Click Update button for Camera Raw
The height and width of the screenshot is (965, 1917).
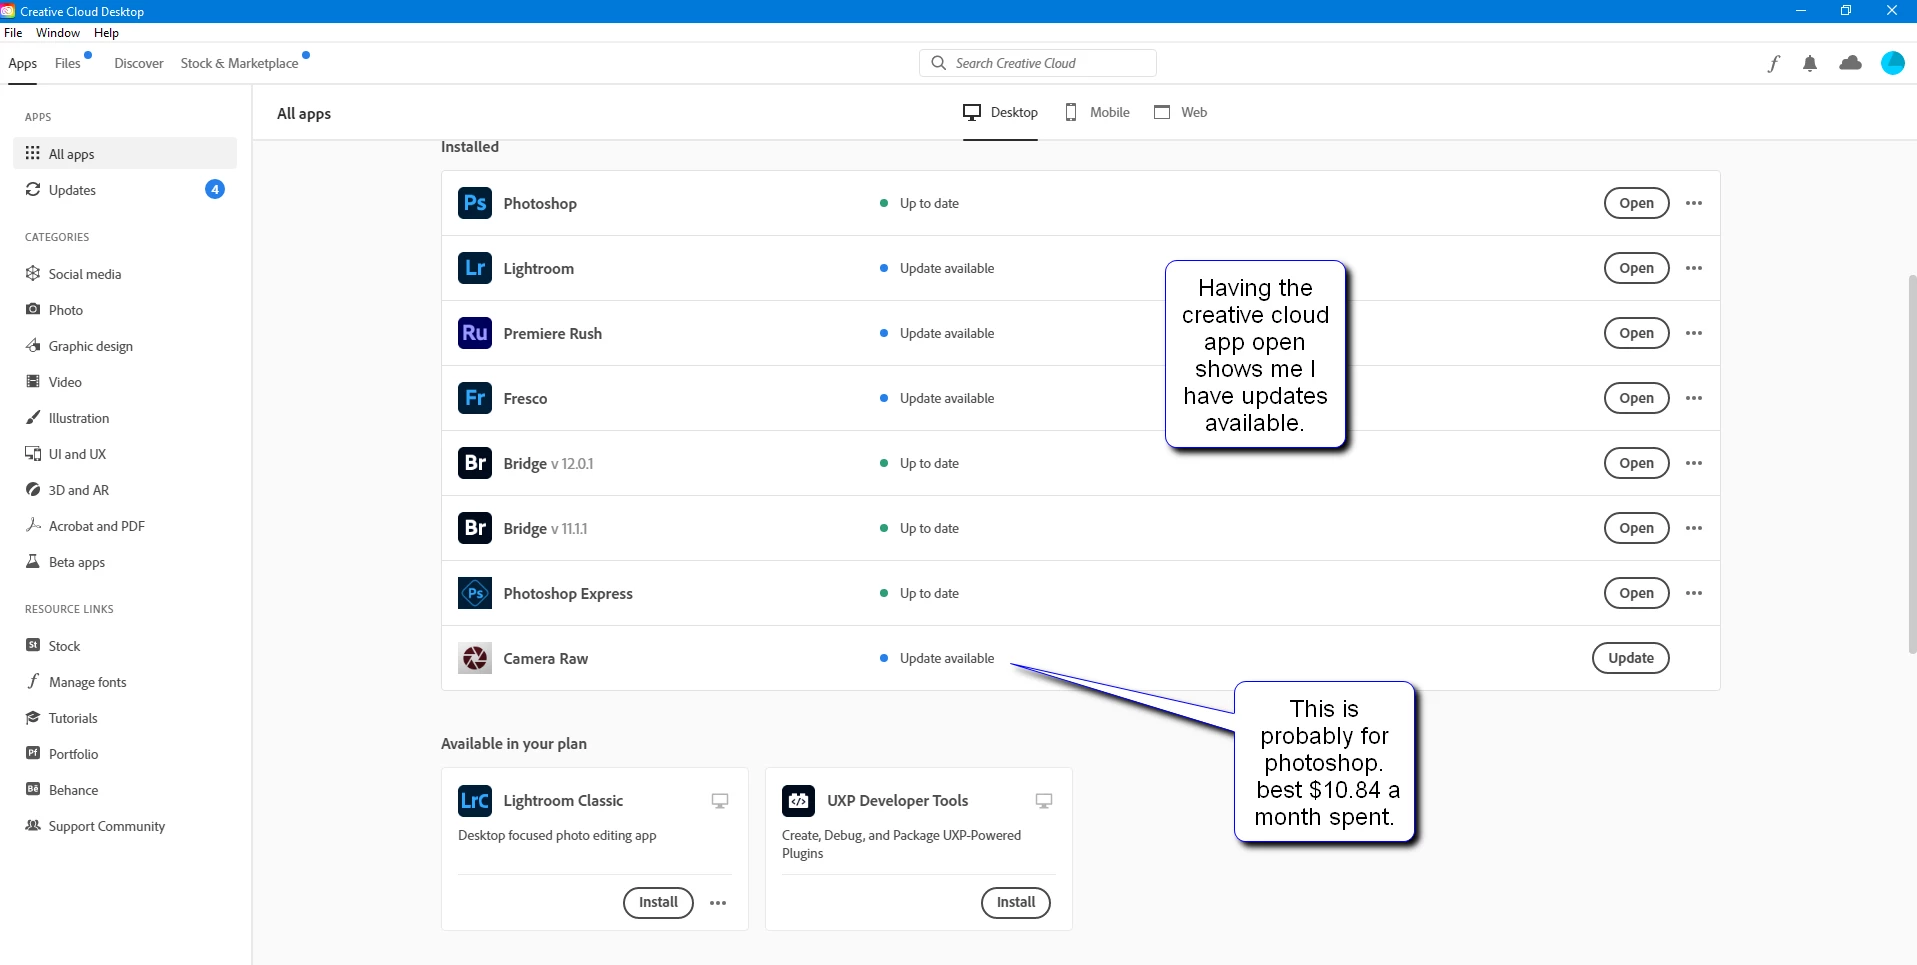click(1631, 658)
